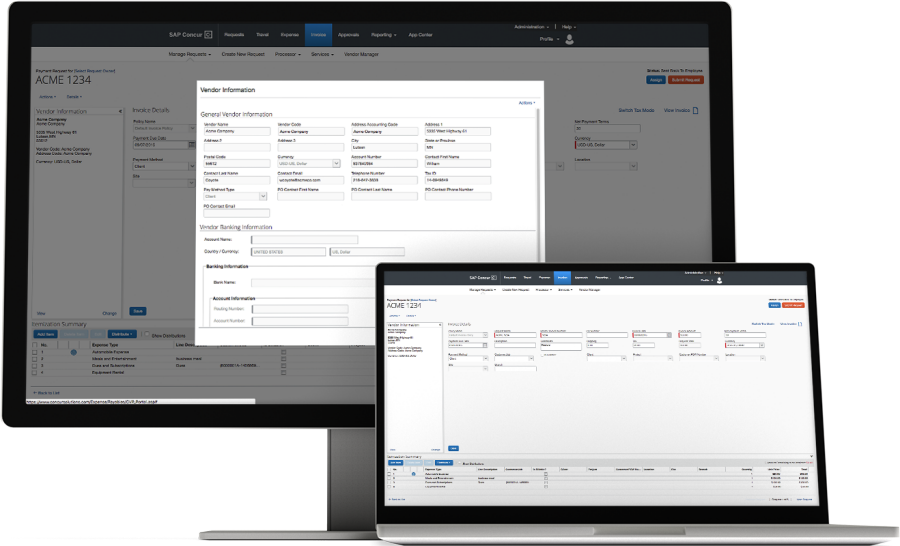Click the blue Save button on laptop
The image size is (900, 546).
pos(453,448)
